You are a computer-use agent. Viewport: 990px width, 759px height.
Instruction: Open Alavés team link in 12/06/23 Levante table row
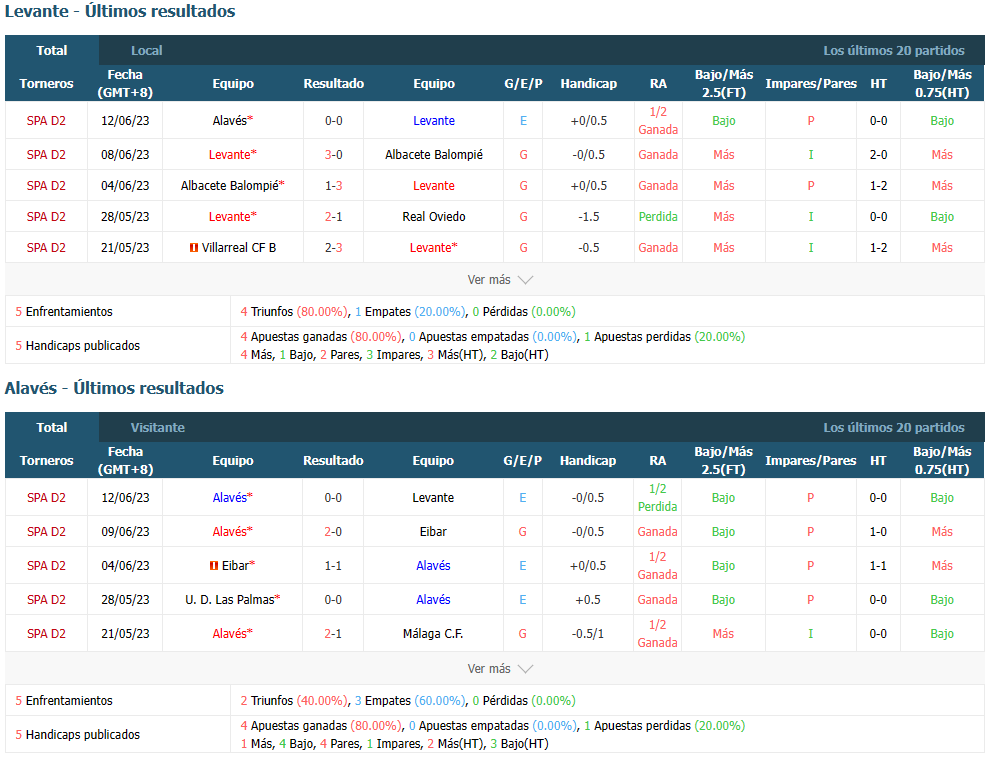(x=232, y=121)
